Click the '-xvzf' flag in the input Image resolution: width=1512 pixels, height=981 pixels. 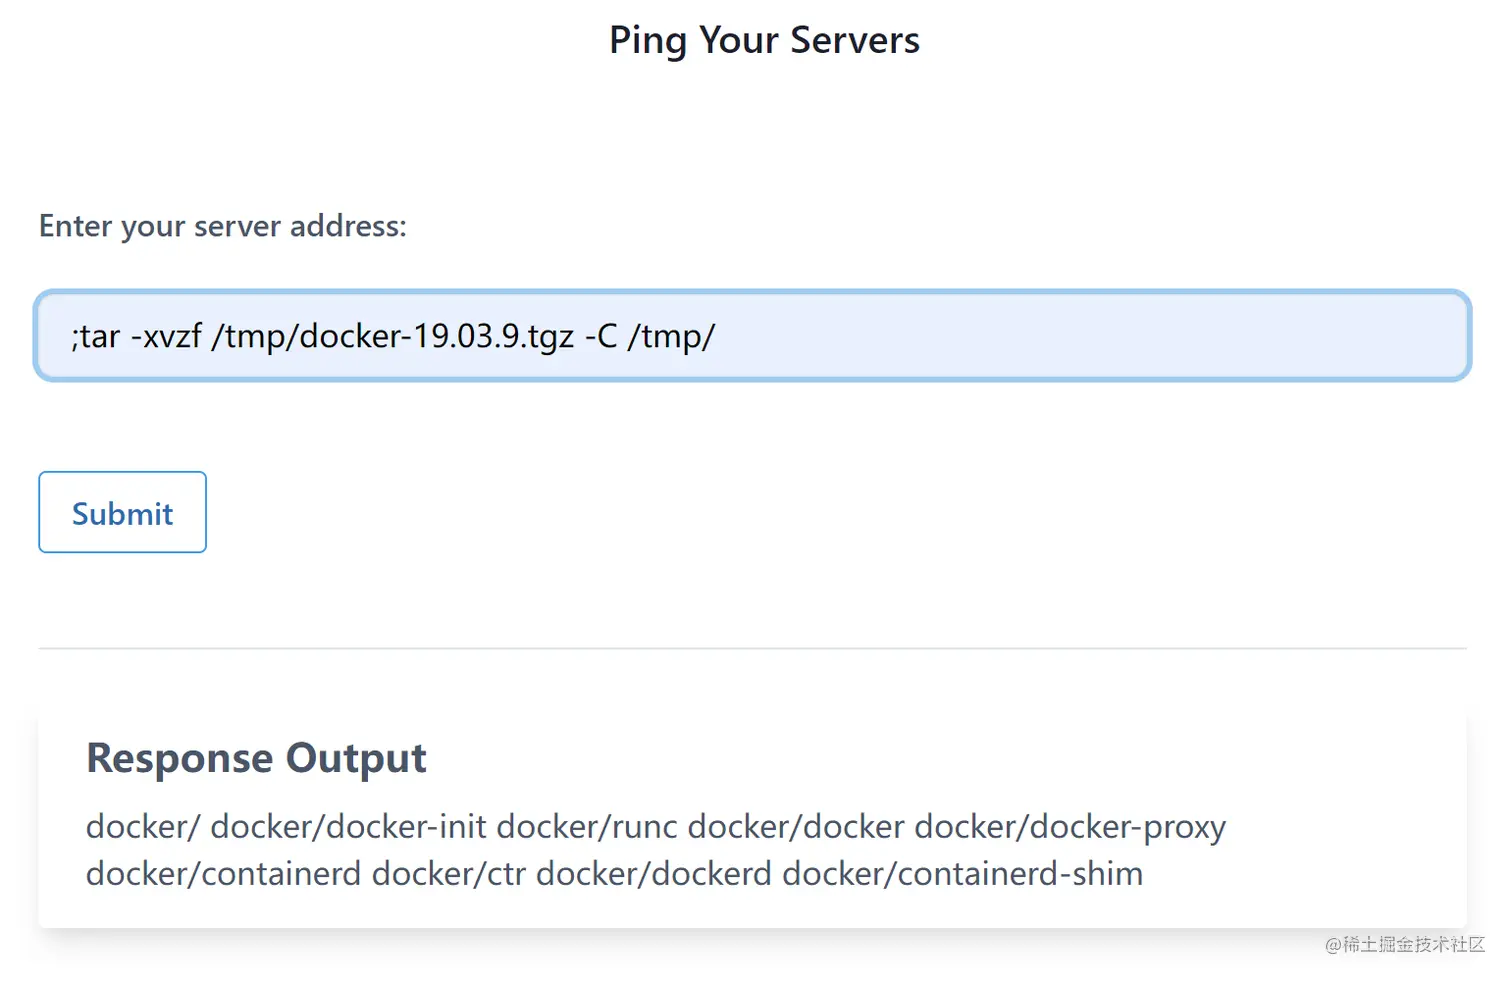pyautogui.click(x=166, y=337)
